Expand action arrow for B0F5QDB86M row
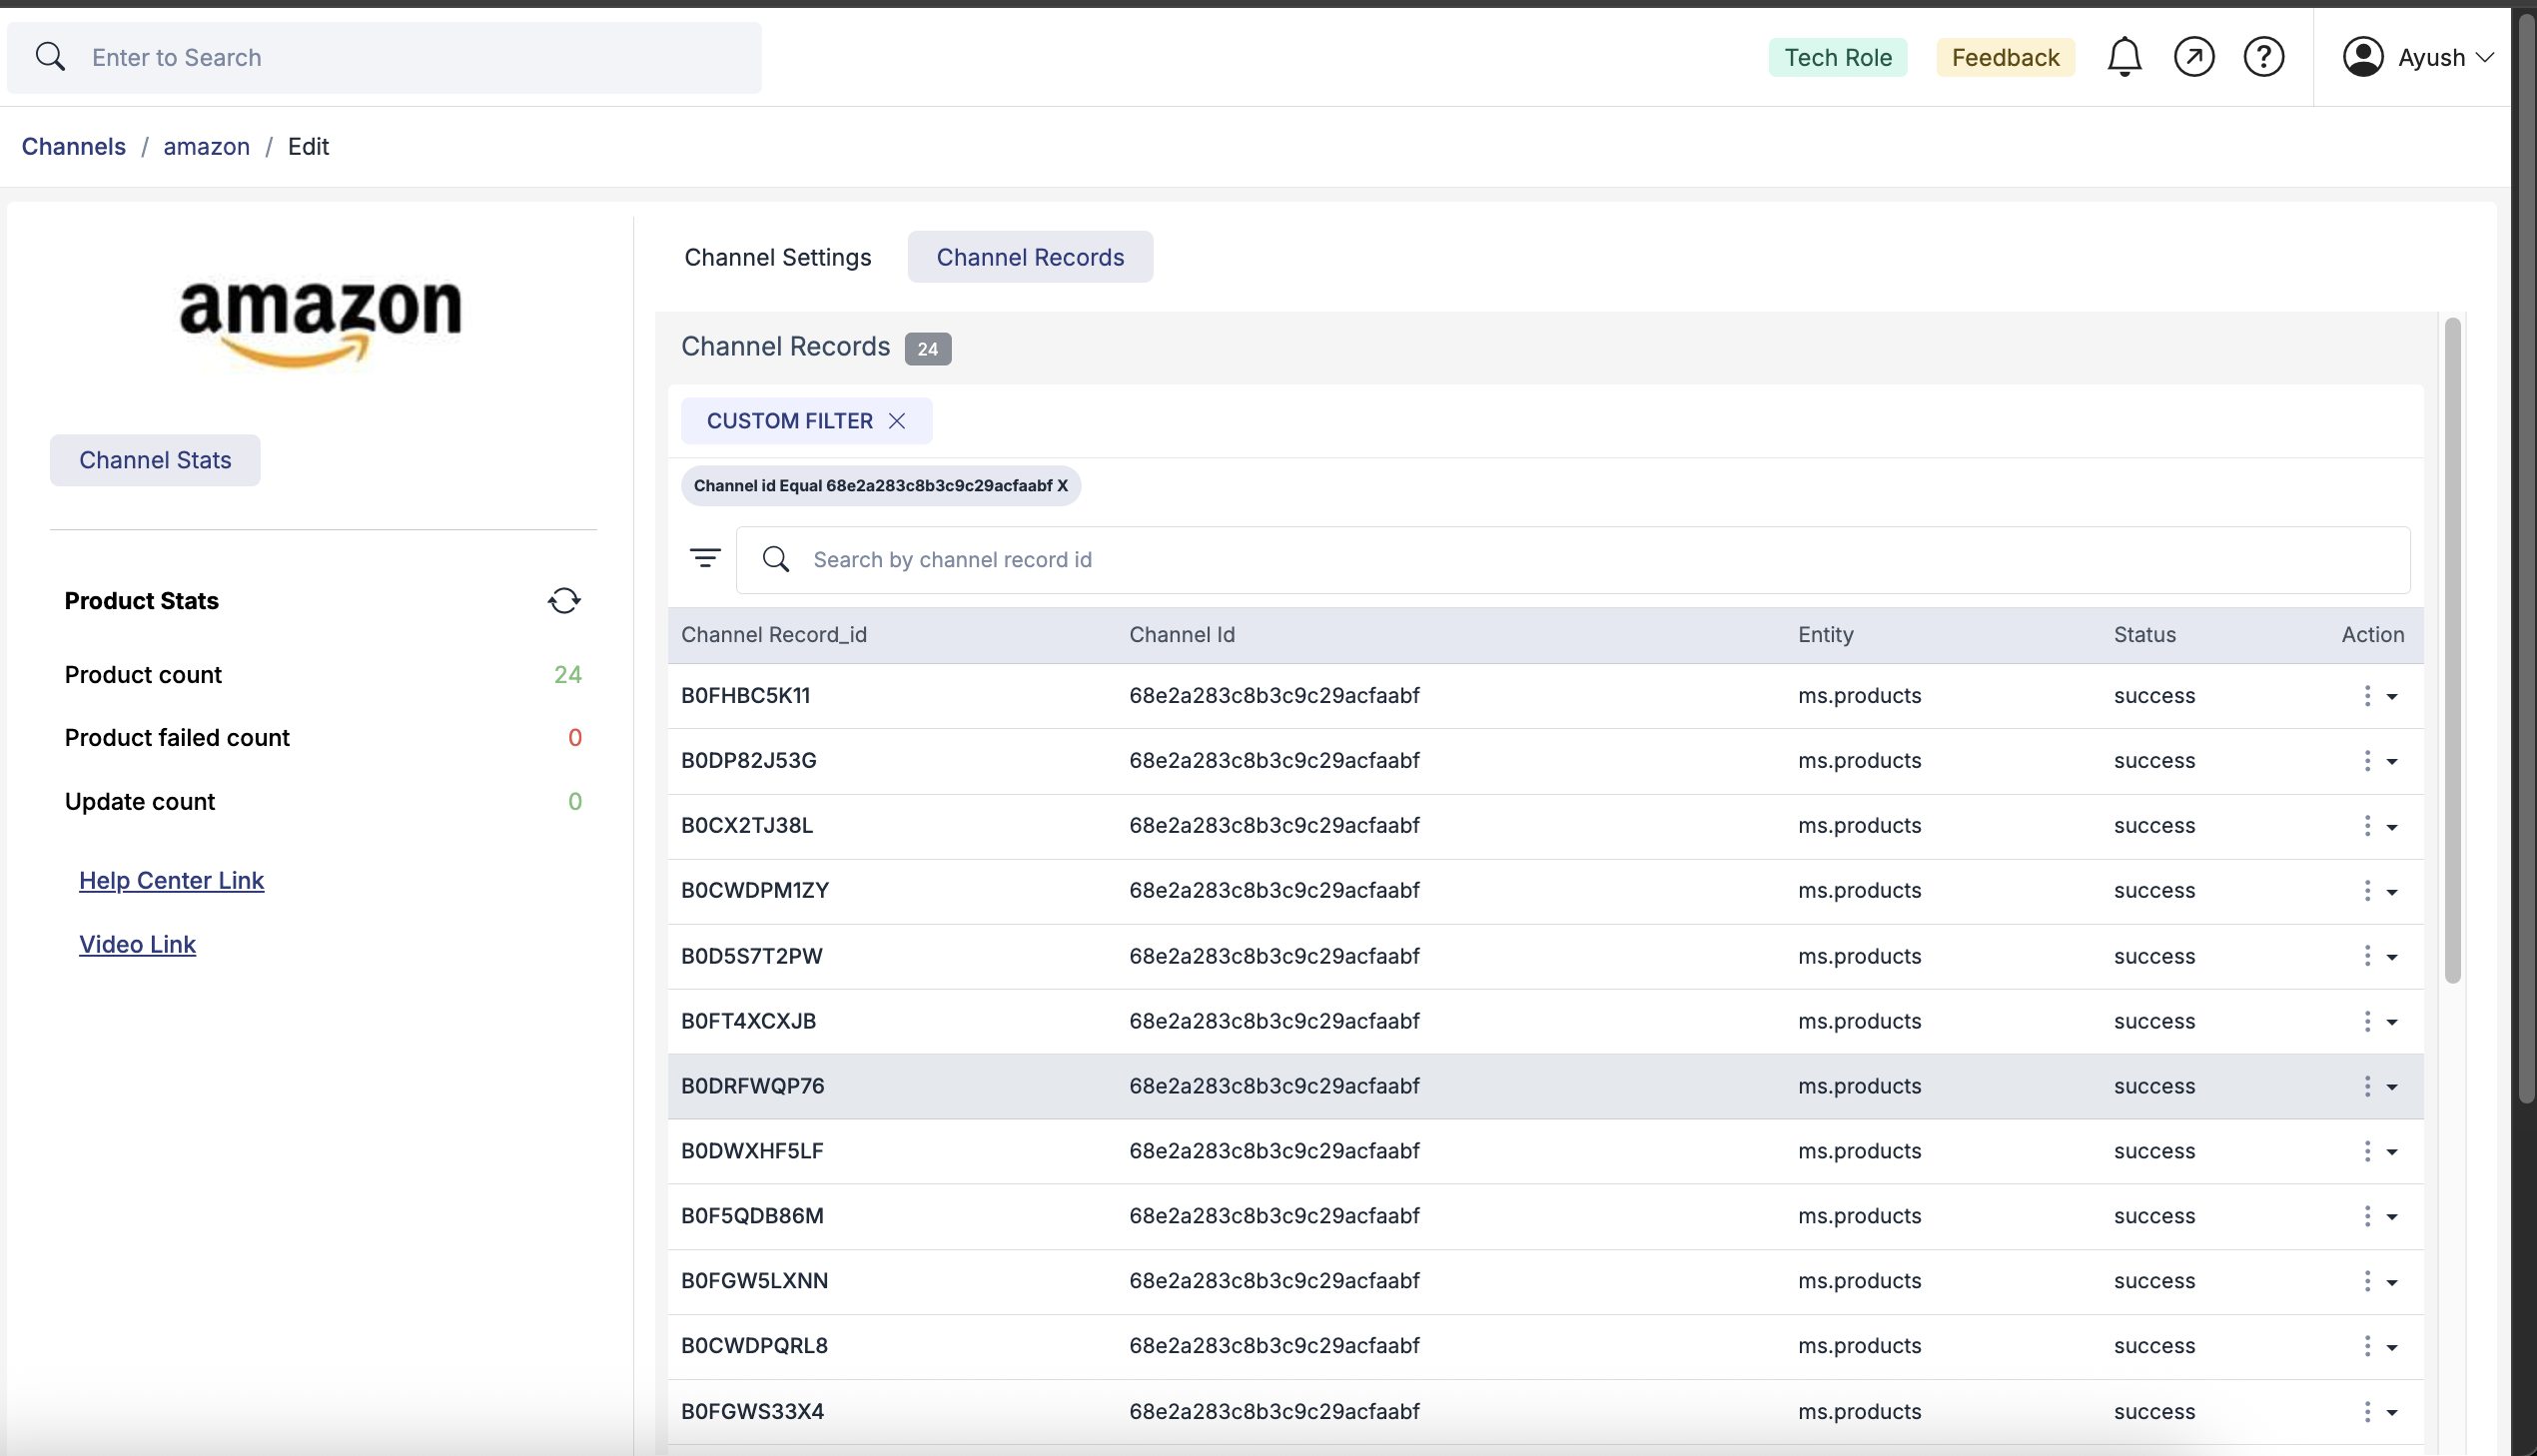The height and width of the screenshot is (1456, 2537). [x=2392, y=1217]
